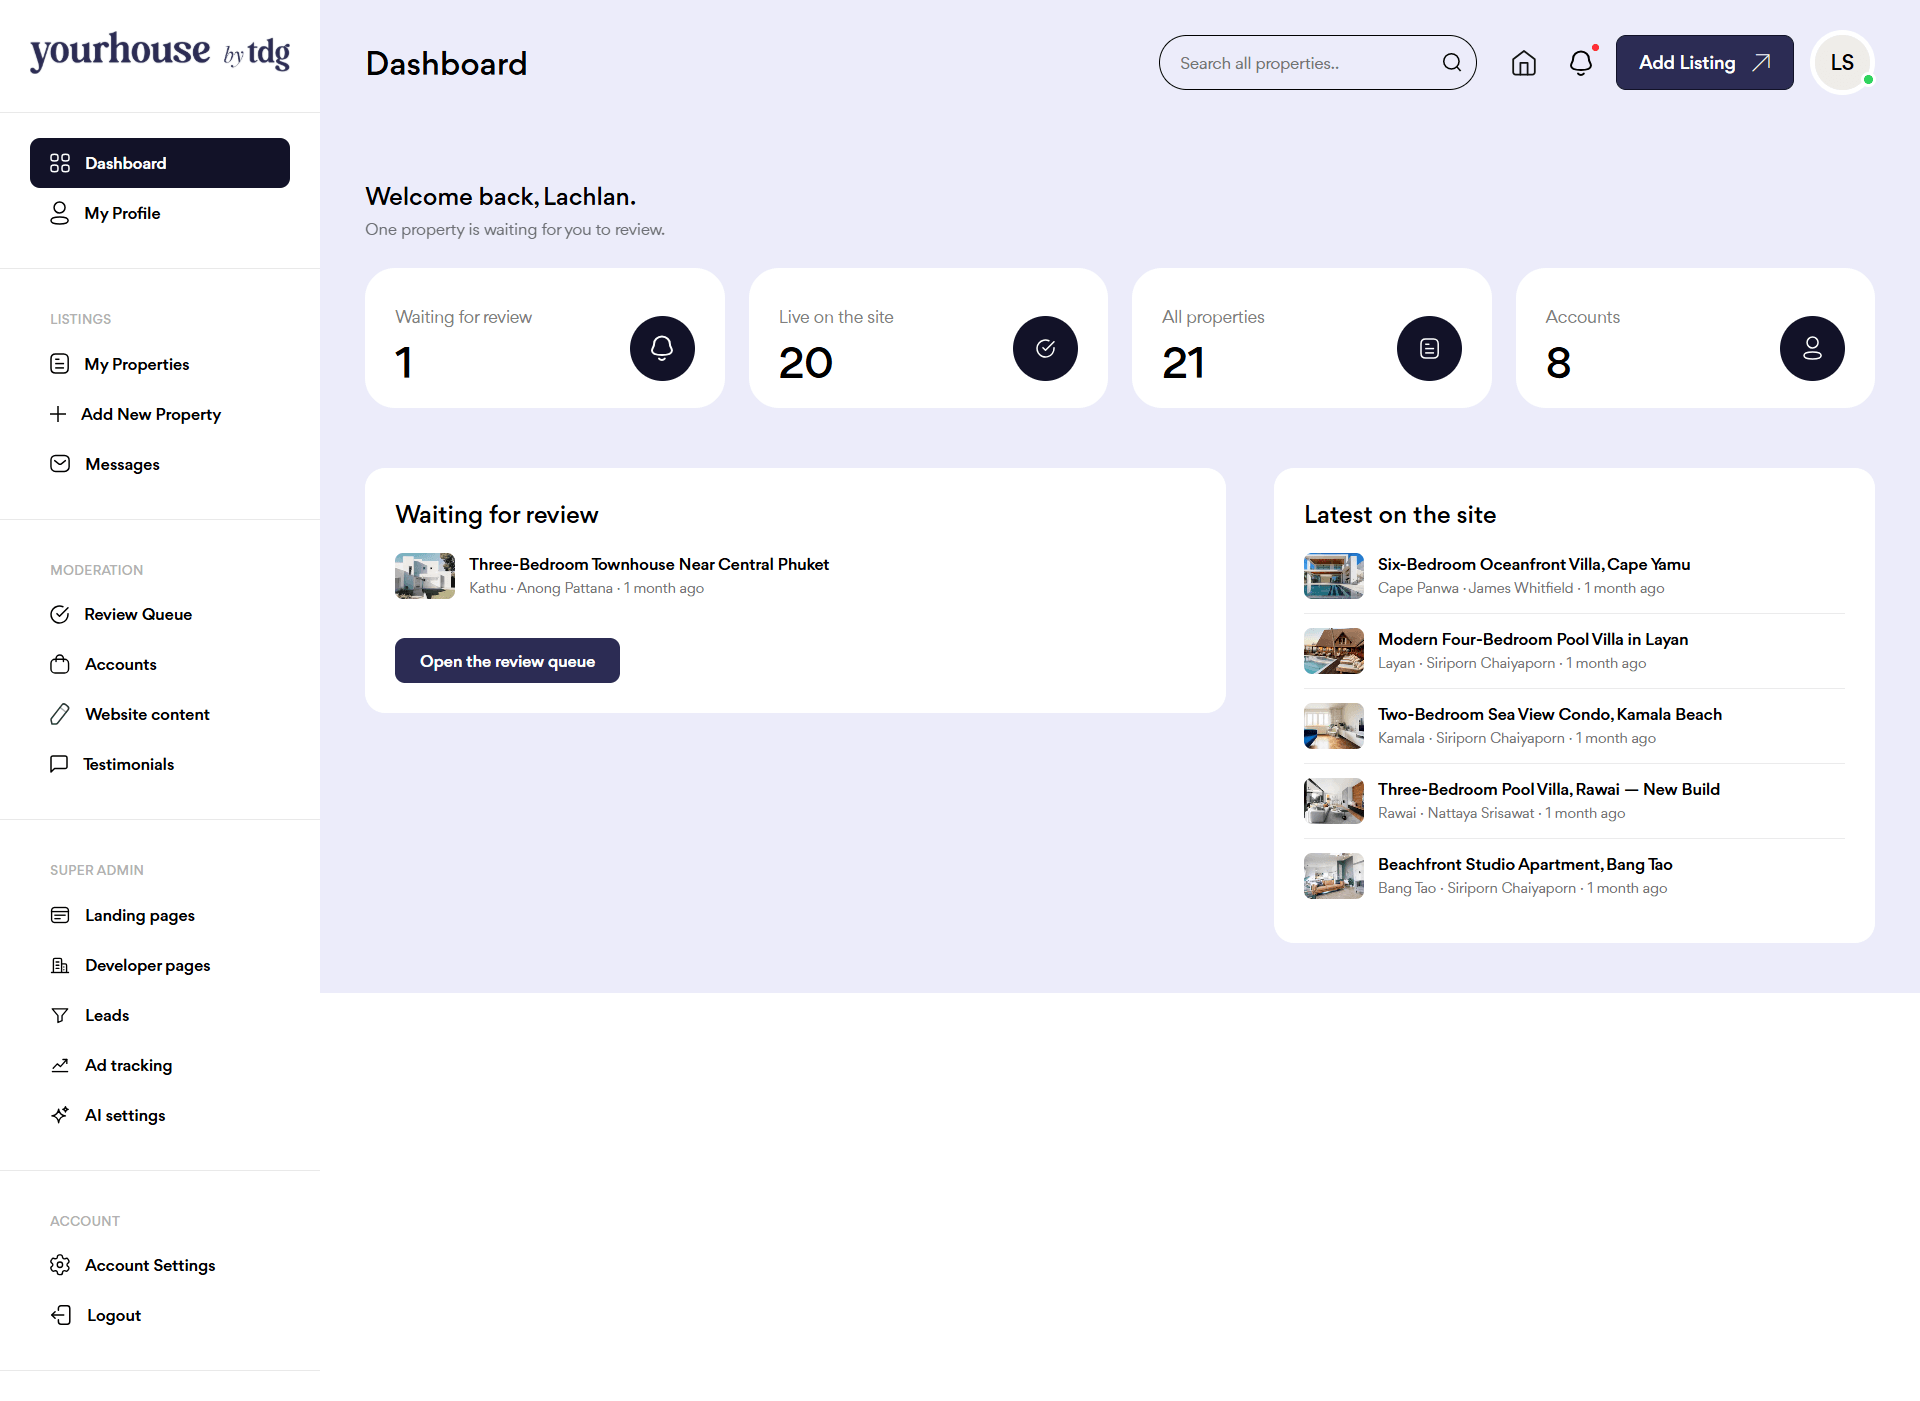Open Beachfront Studio Apartment, Bang Tao

pos(1525,864)
